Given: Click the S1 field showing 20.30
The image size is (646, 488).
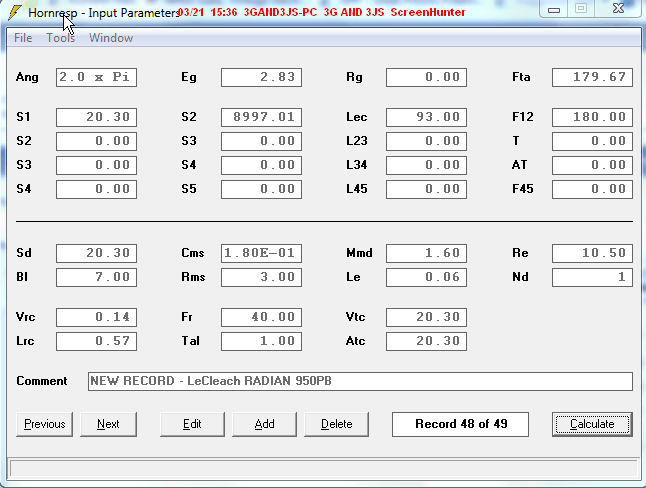Looking at the screenshot, I should point(96,117).
